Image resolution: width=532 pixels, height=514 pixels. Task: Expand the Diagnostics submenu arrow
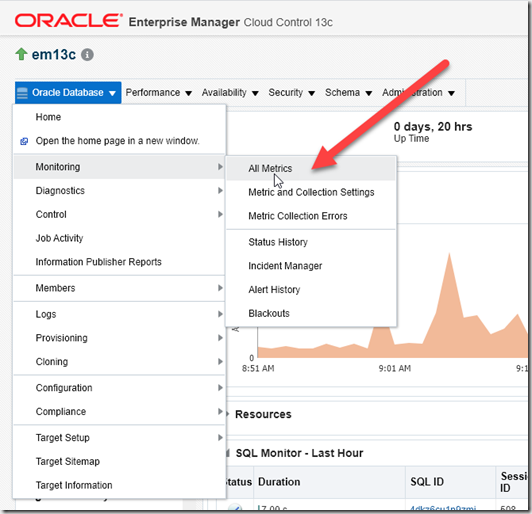(220, 191)
